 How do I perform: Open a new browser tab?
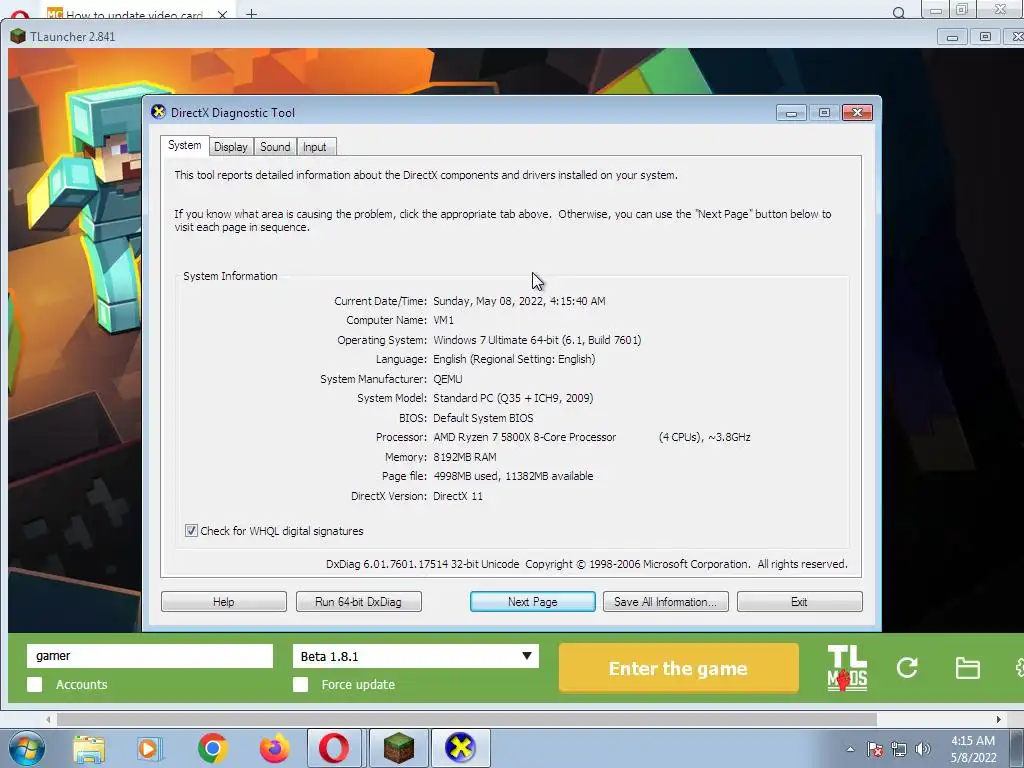click(251, 14)
